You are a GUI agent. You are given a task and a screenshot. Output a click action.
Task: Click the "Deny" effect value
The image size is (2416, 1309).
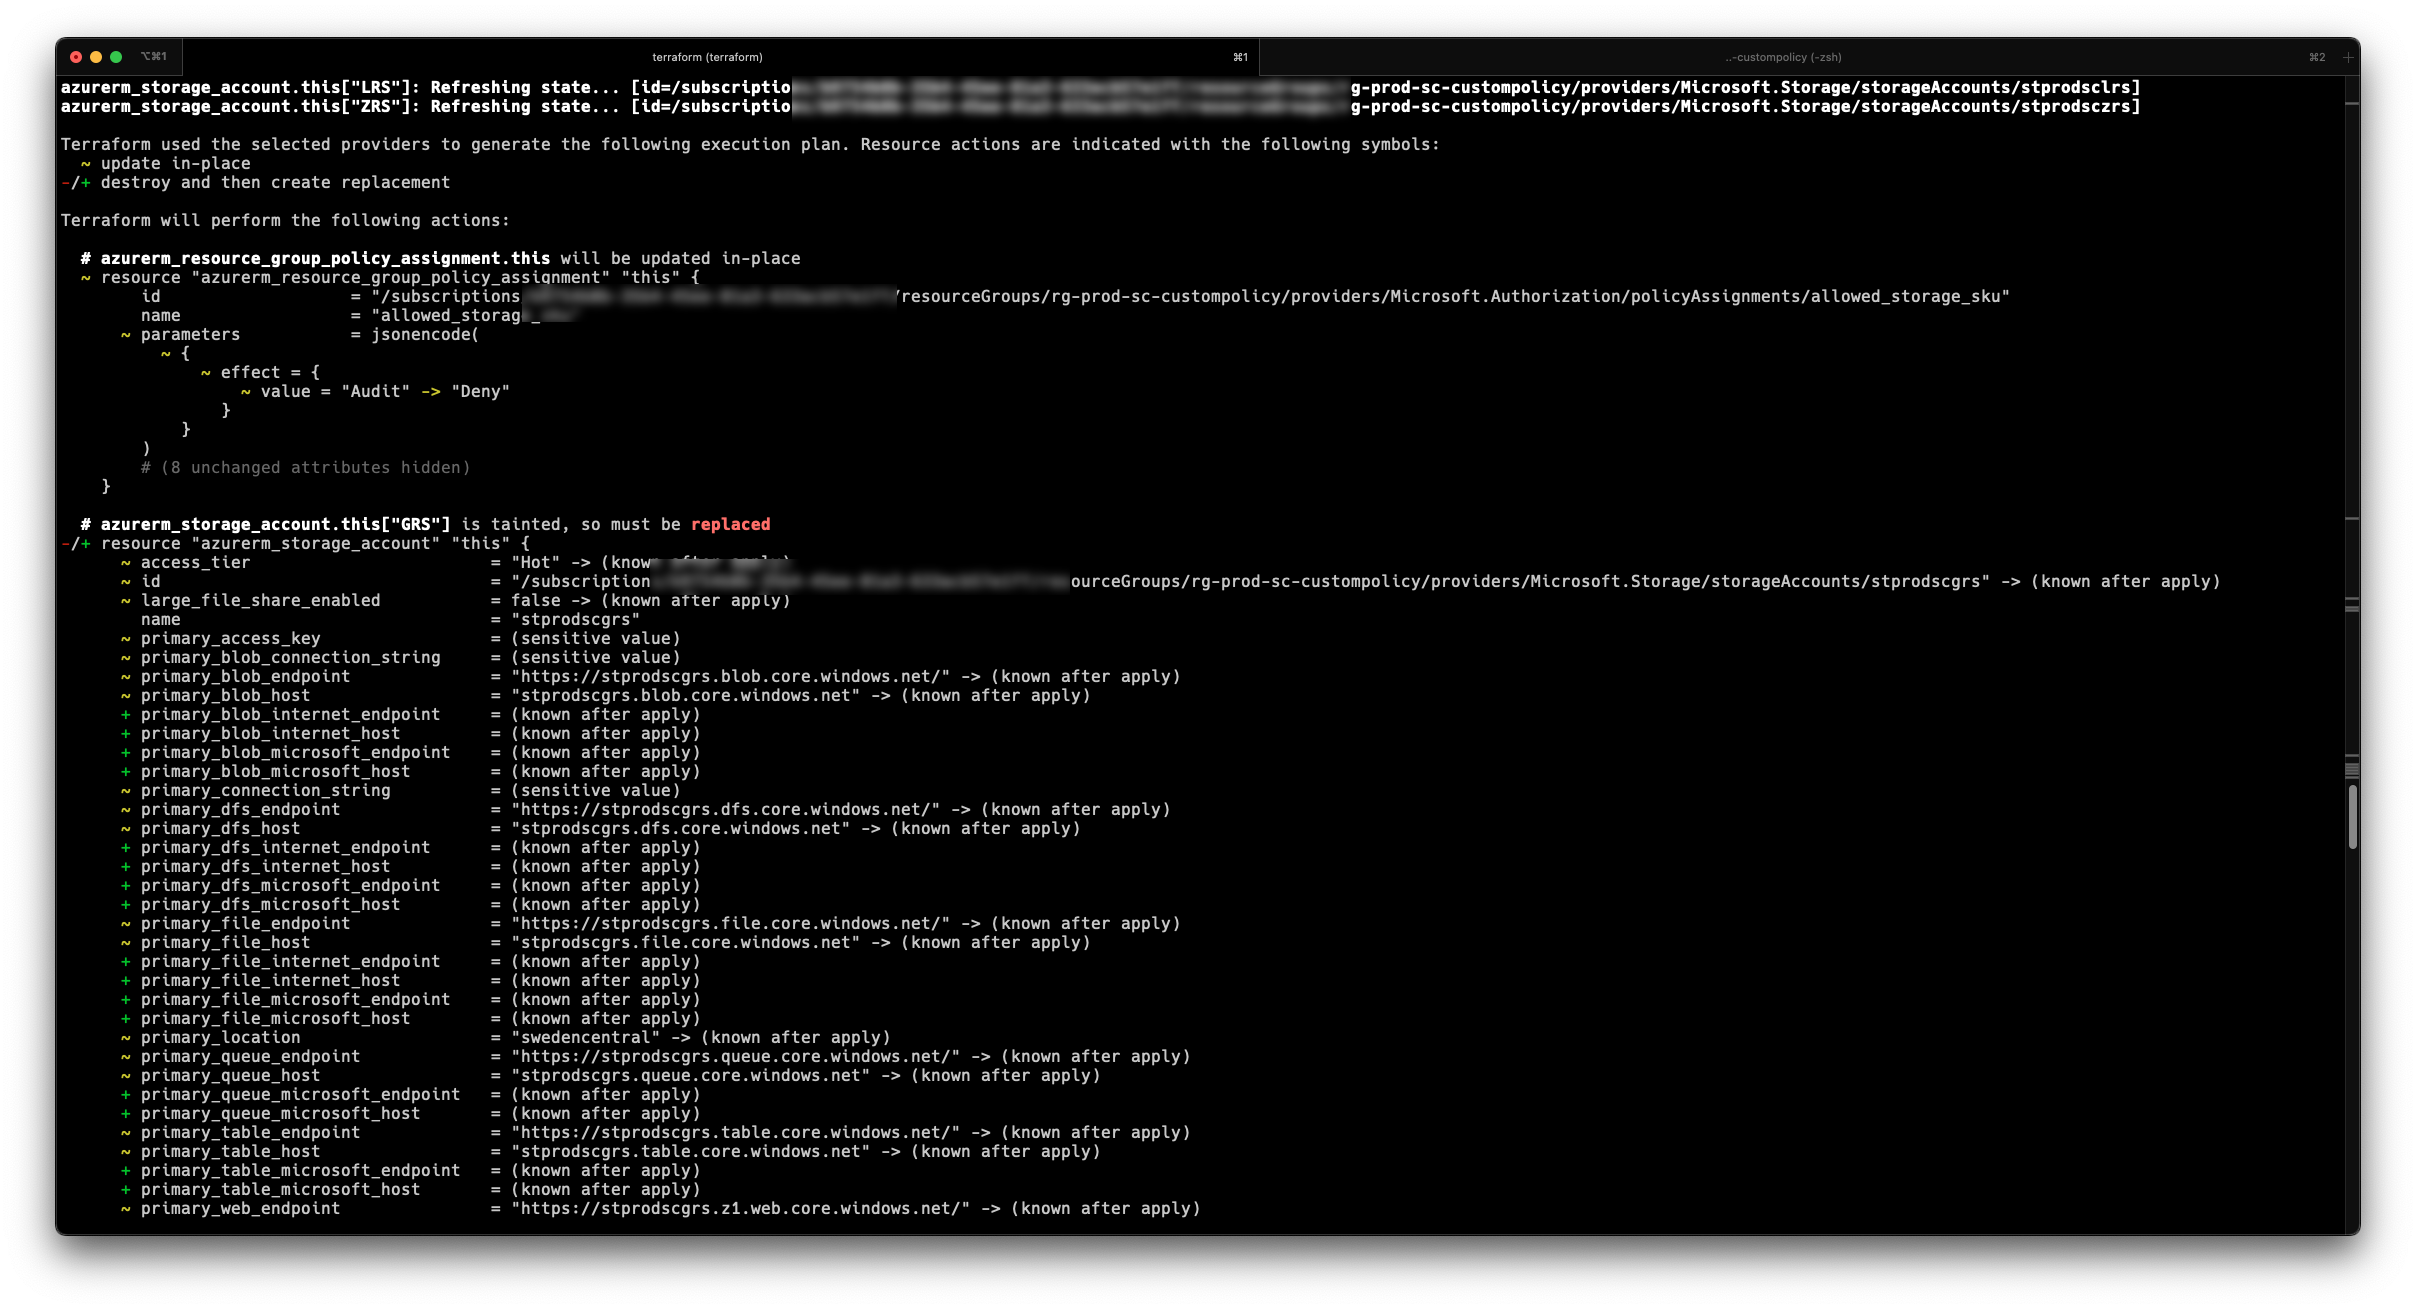[480, 391]
